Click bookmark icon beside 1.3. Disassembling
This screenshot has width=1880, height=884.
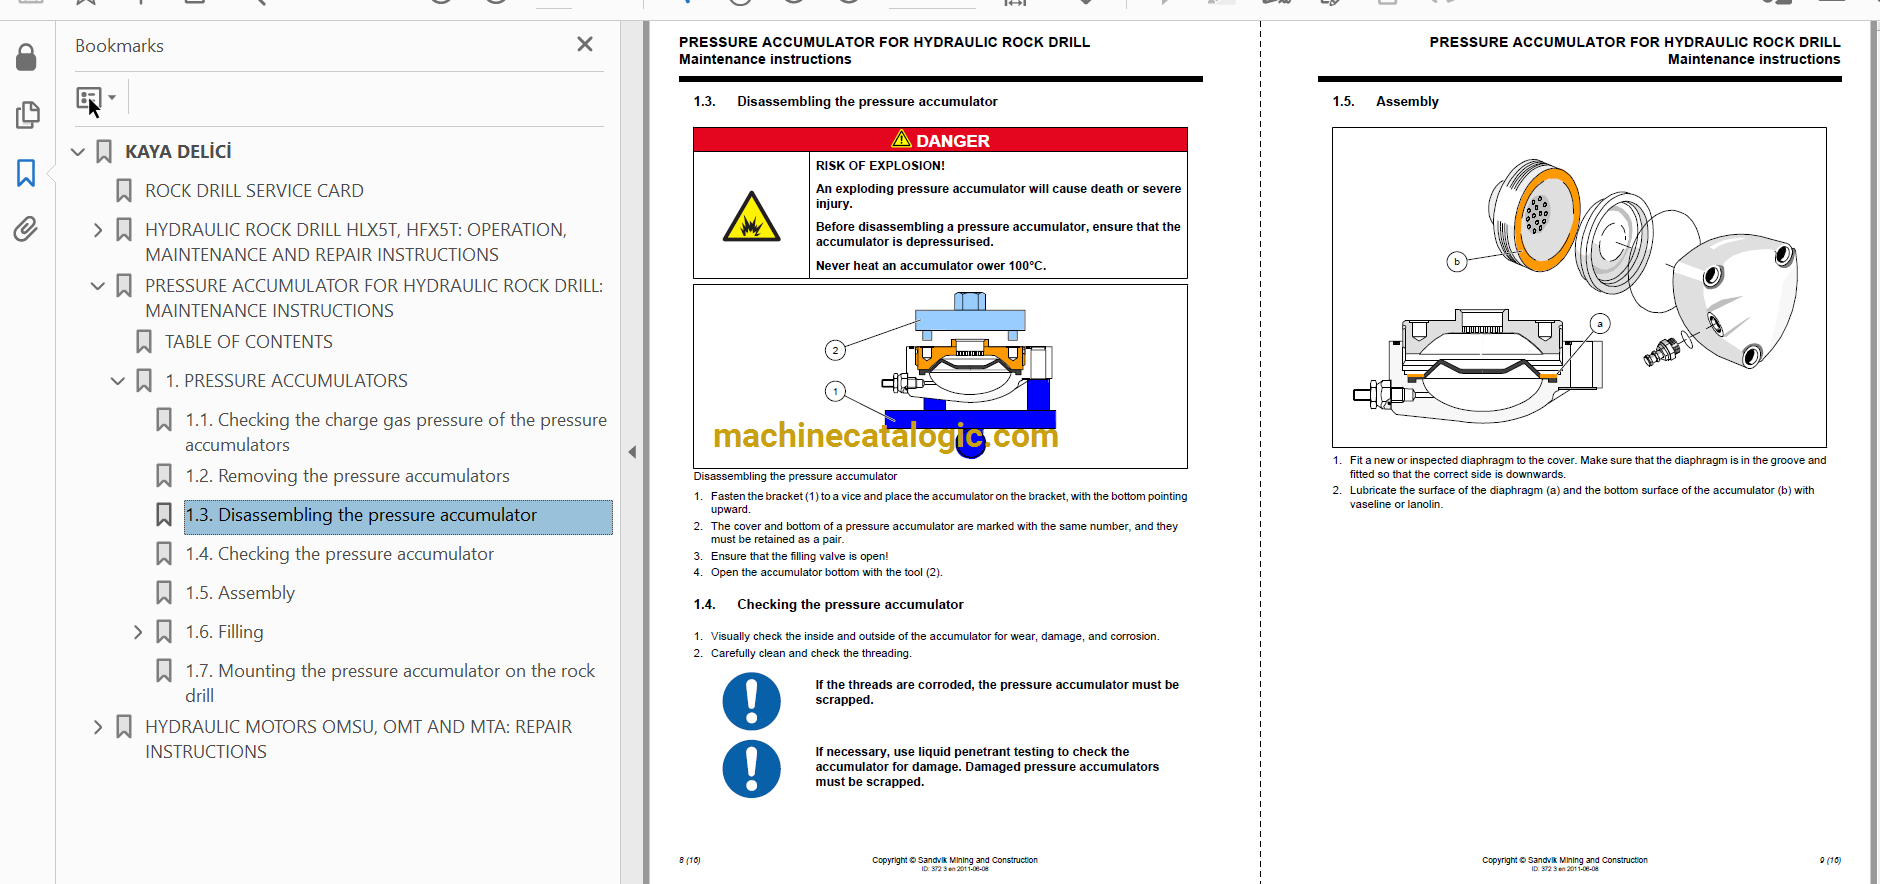click(164, 515)
